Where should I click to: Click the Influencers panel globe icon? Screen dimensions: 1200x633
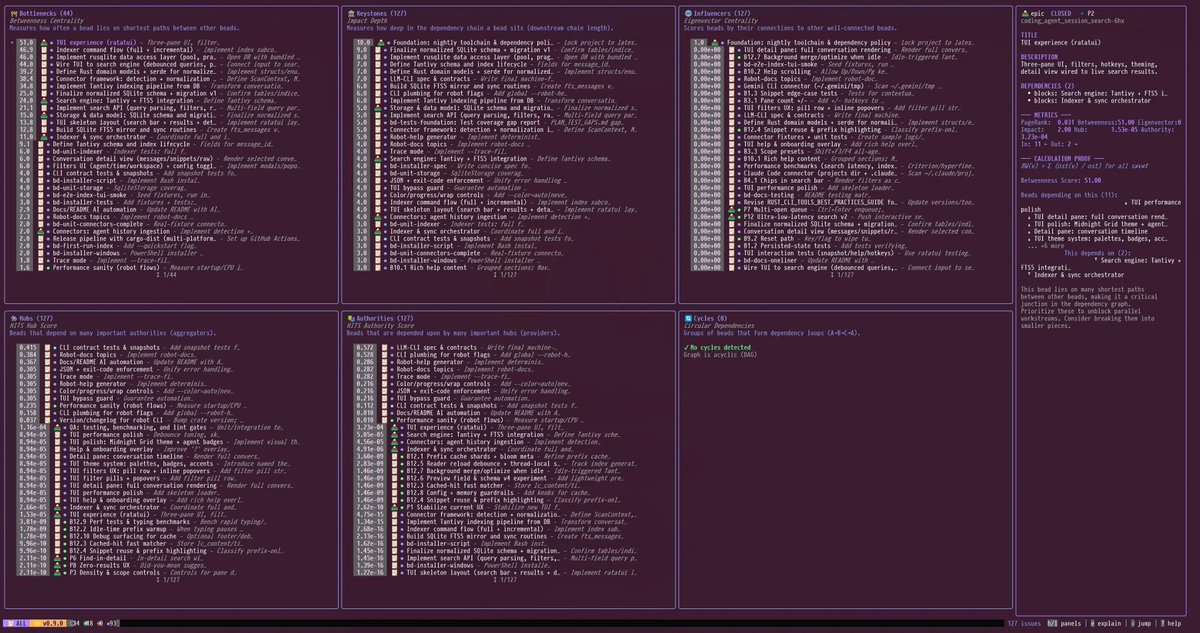688,13
